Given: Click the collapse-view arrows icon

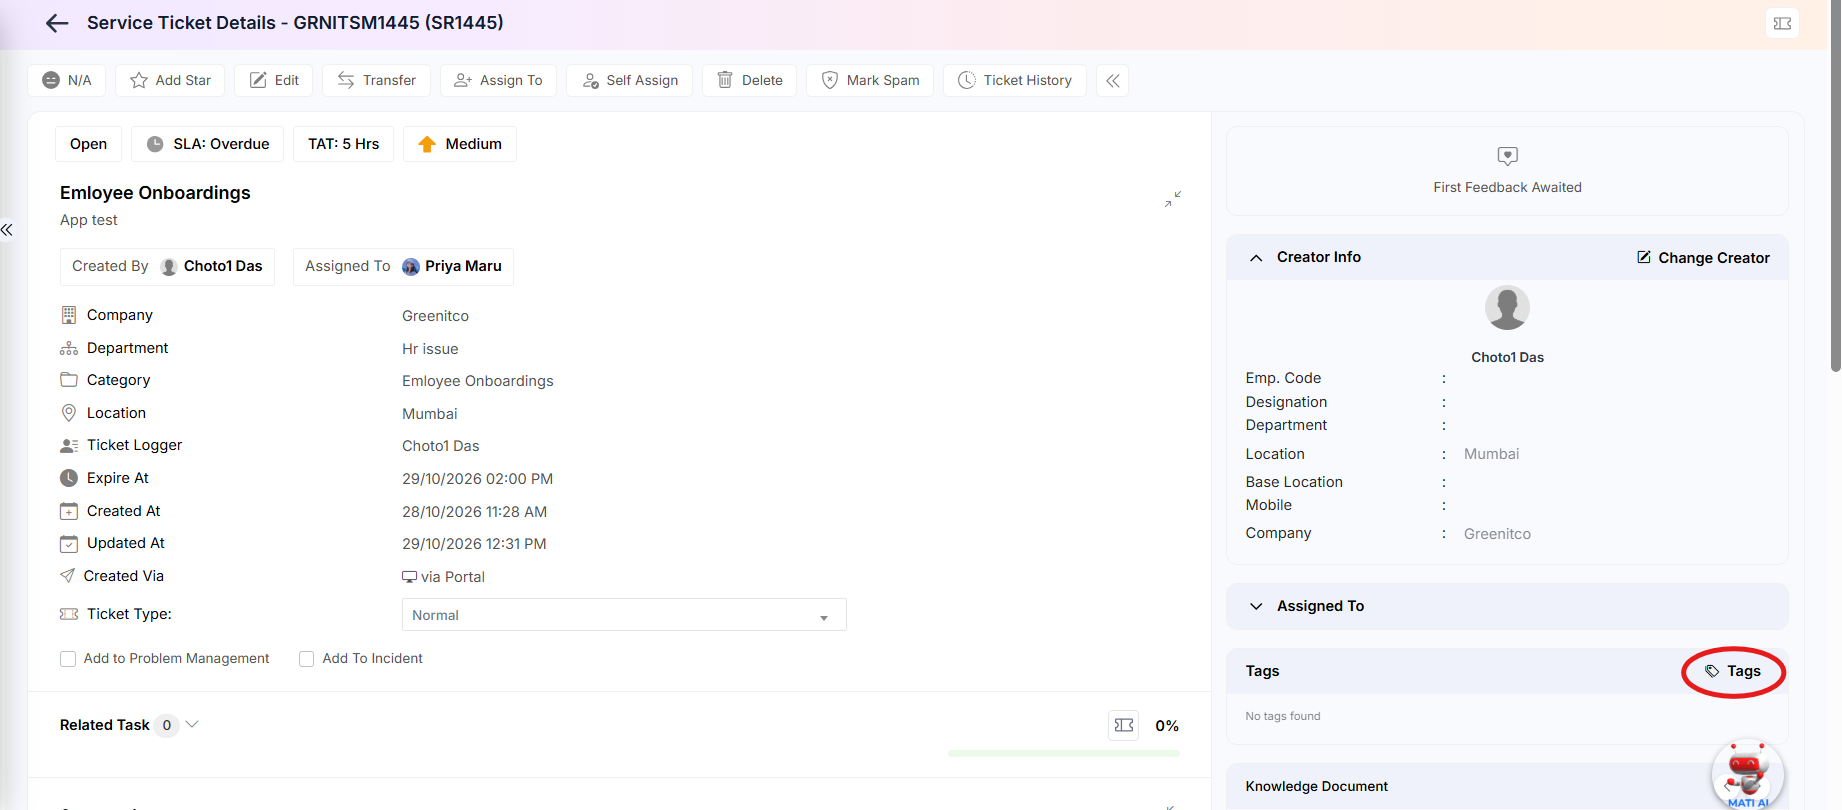Looking at the screenshot, I should click(1173, 199).
